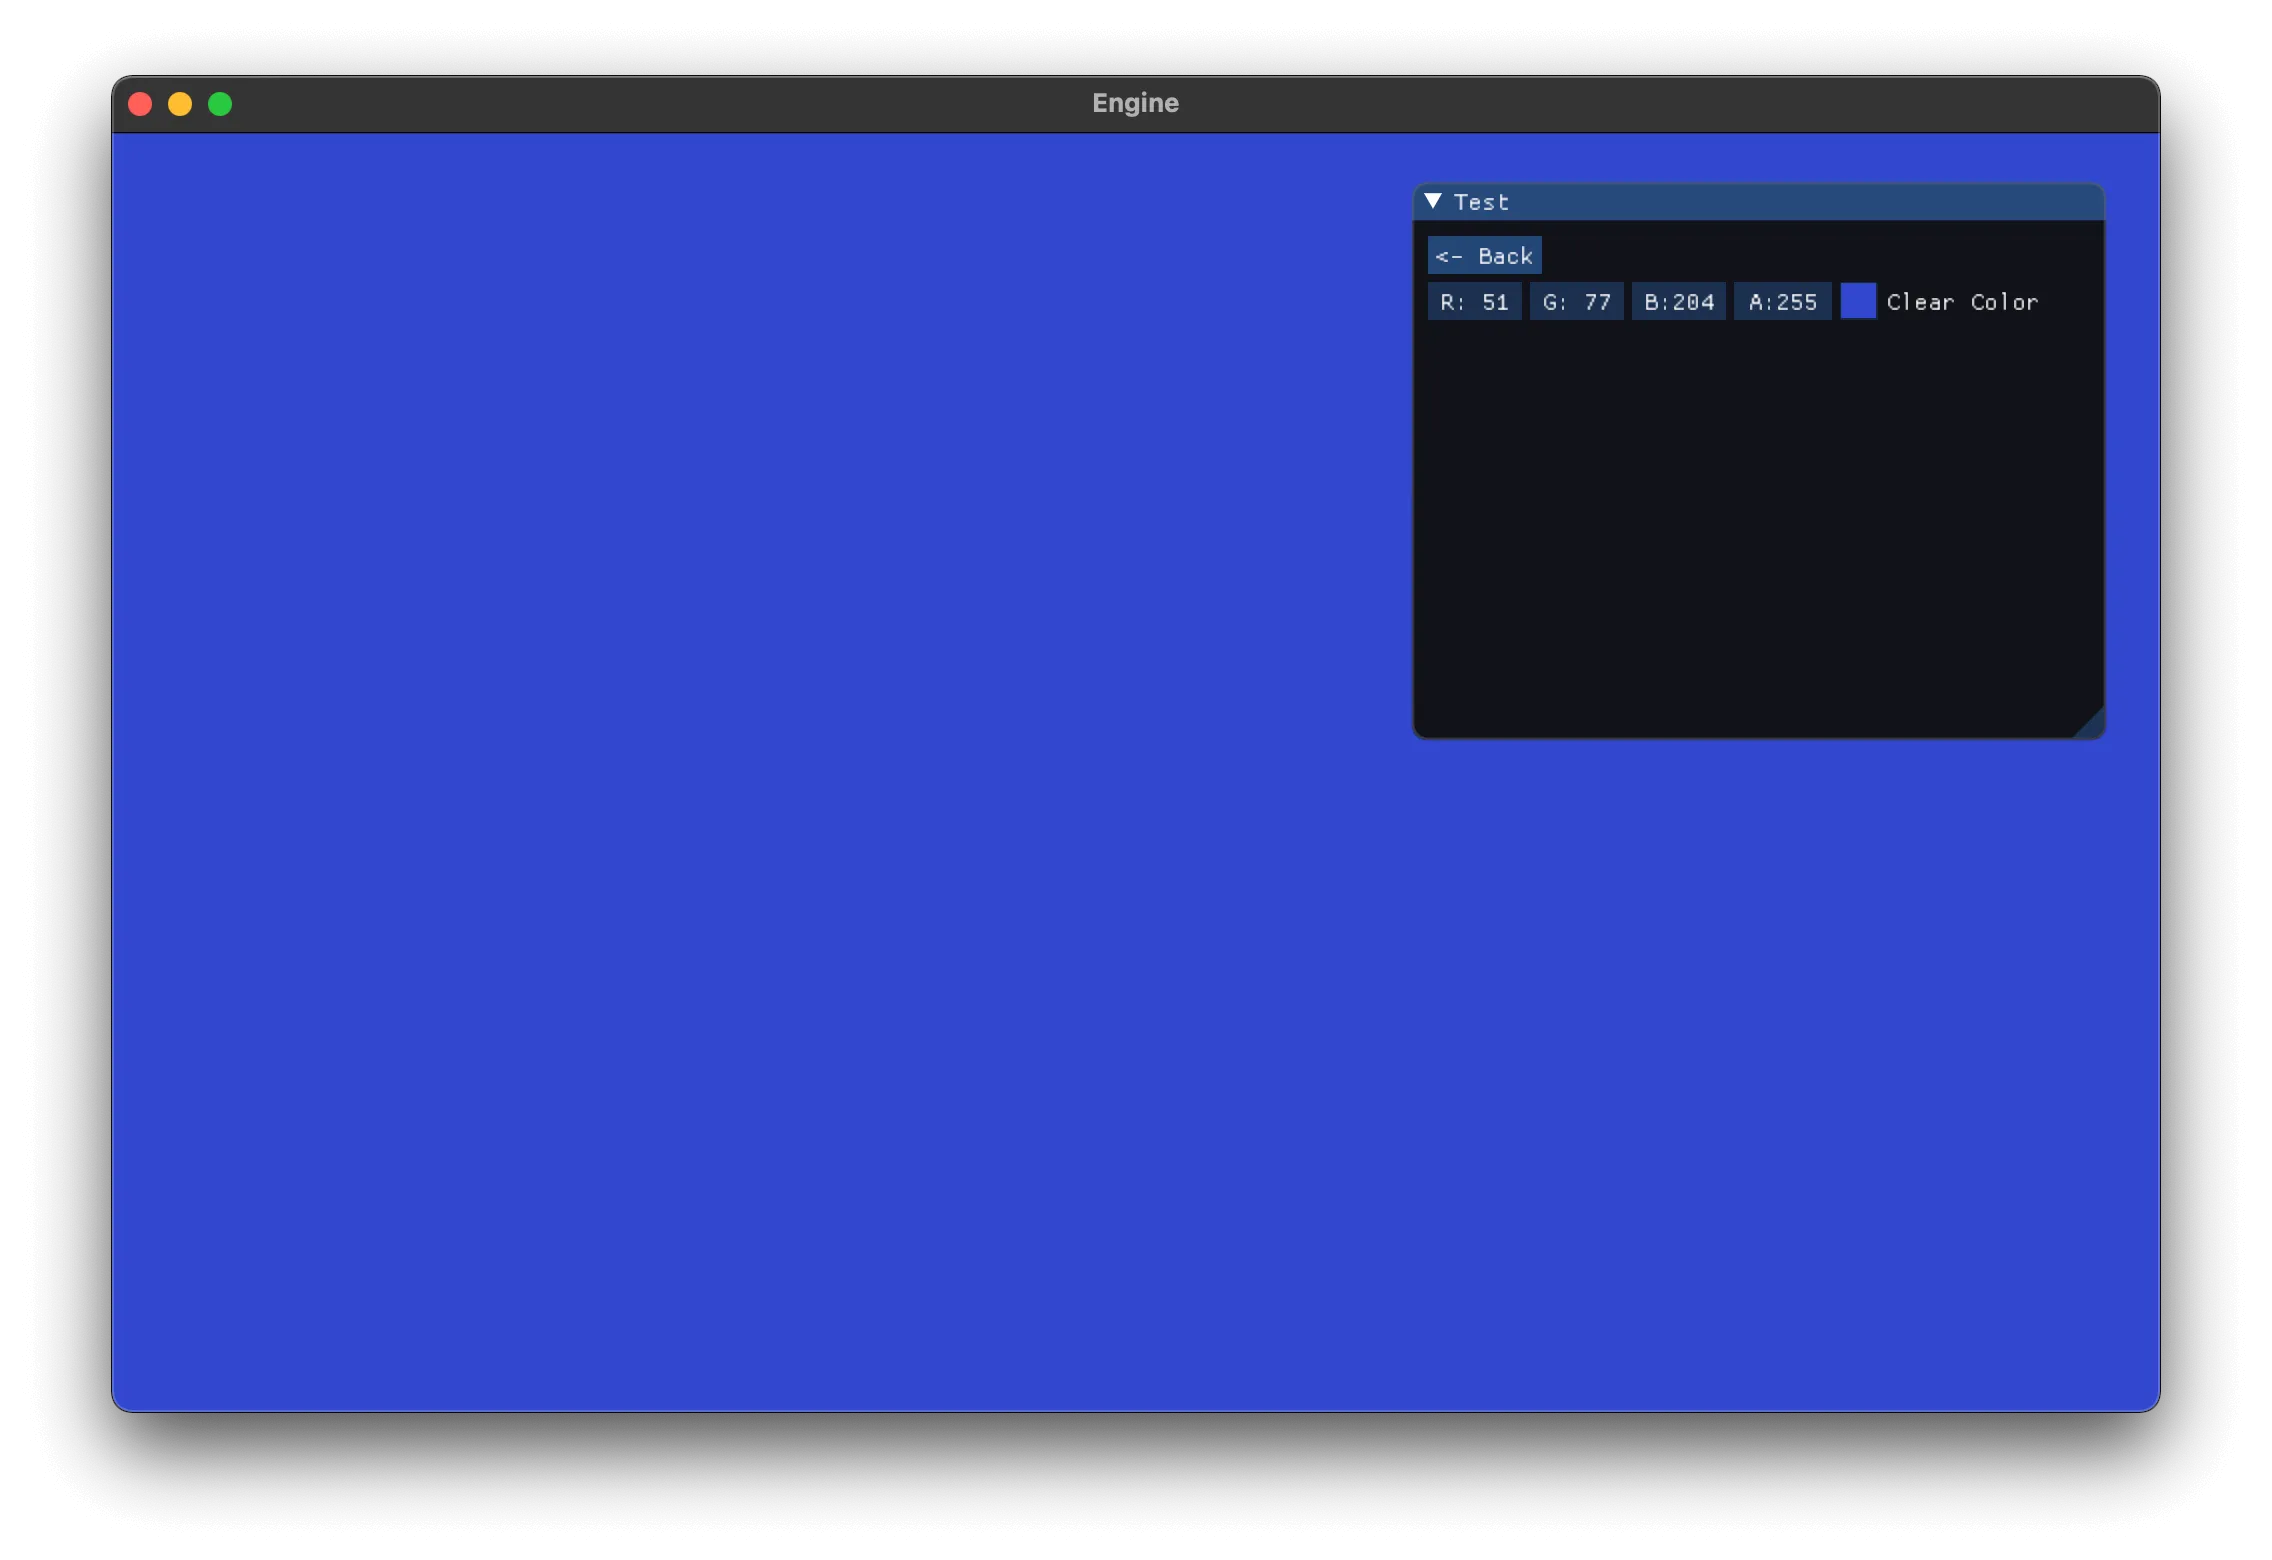Close the Engine window with red button

click(140, 104)
